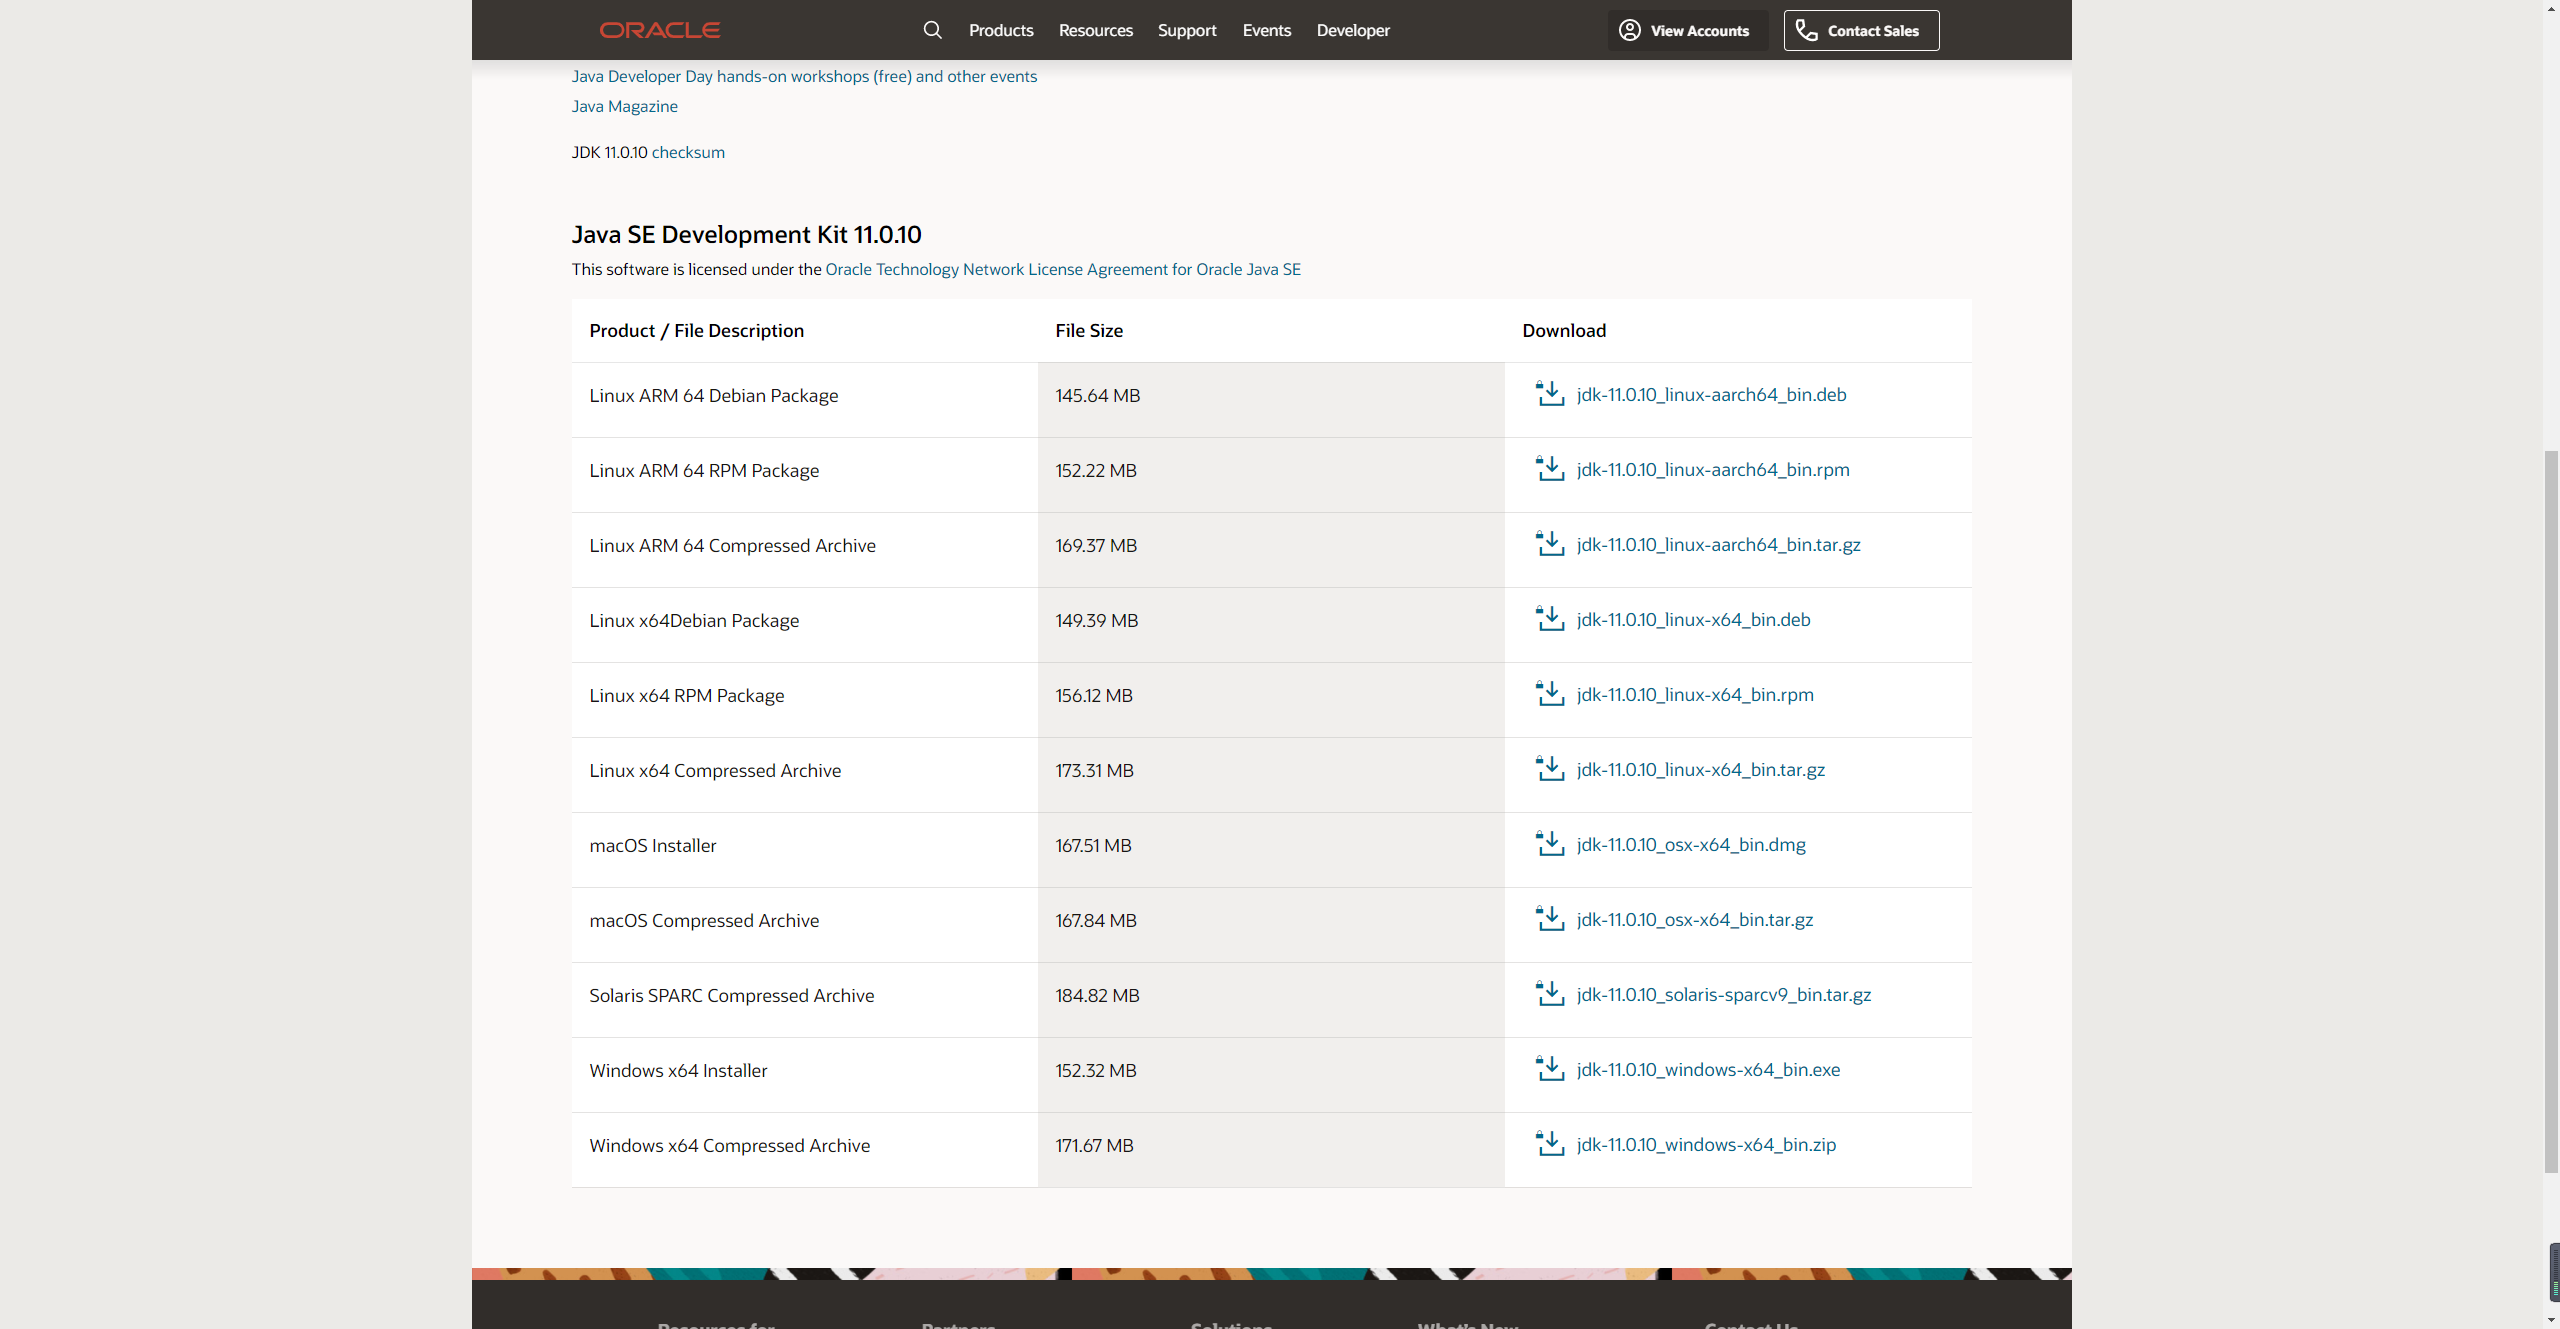2560x1329 pixels.
Task: Click the page vertical scrollbar thumb
Action: coord(2551,811)
